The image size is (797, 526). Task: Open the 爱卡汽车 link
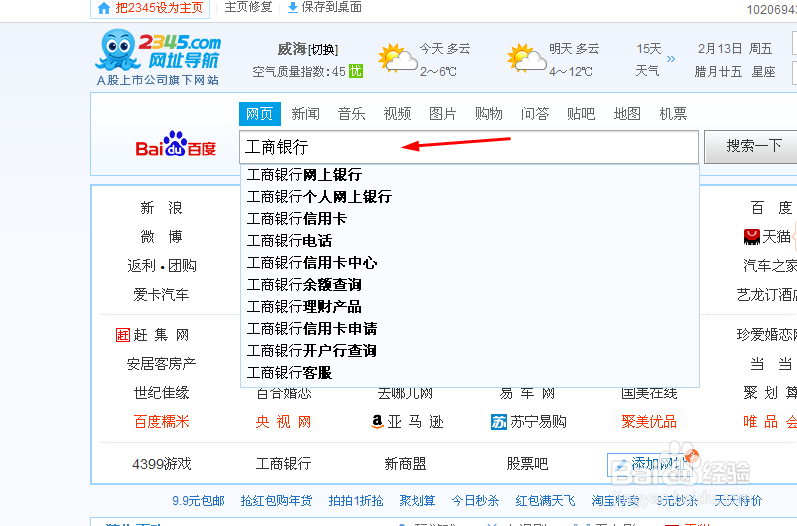pos(161,294)
